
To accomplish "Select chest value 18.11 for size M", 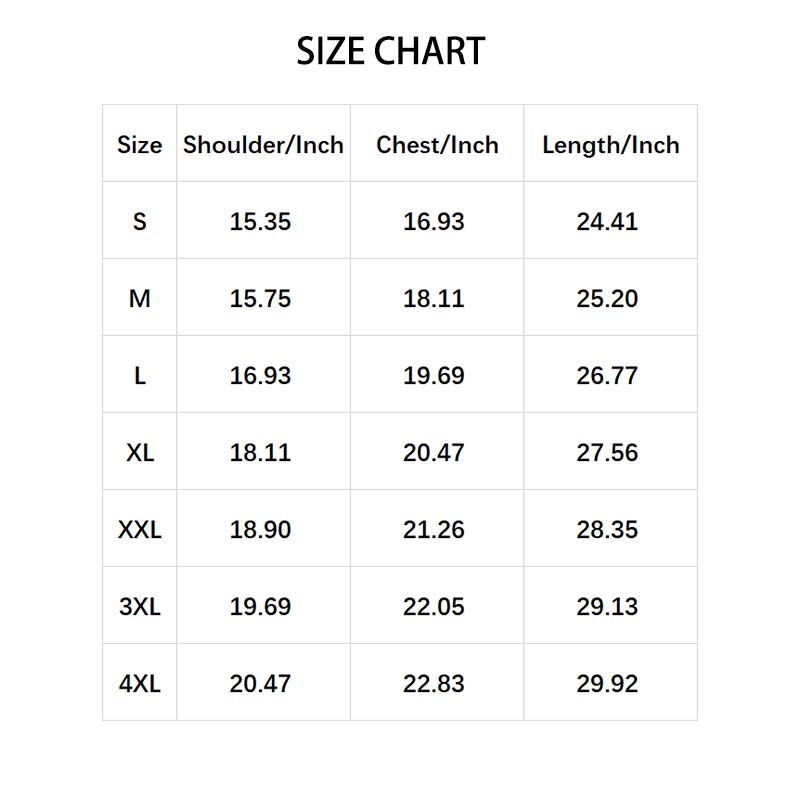I will pos(434,299).
